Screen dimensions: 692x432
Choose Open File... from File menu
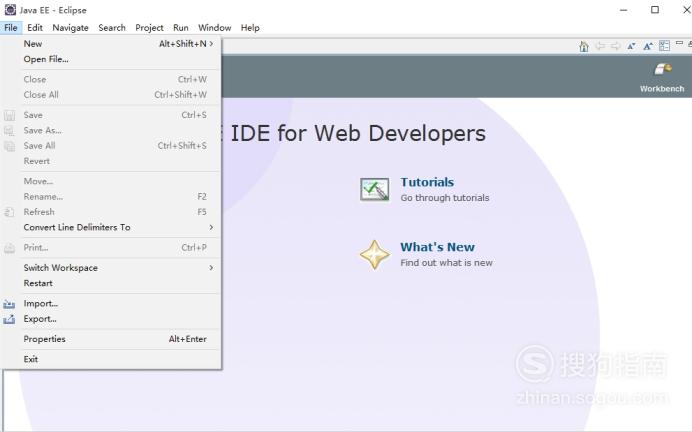point(111,59)
